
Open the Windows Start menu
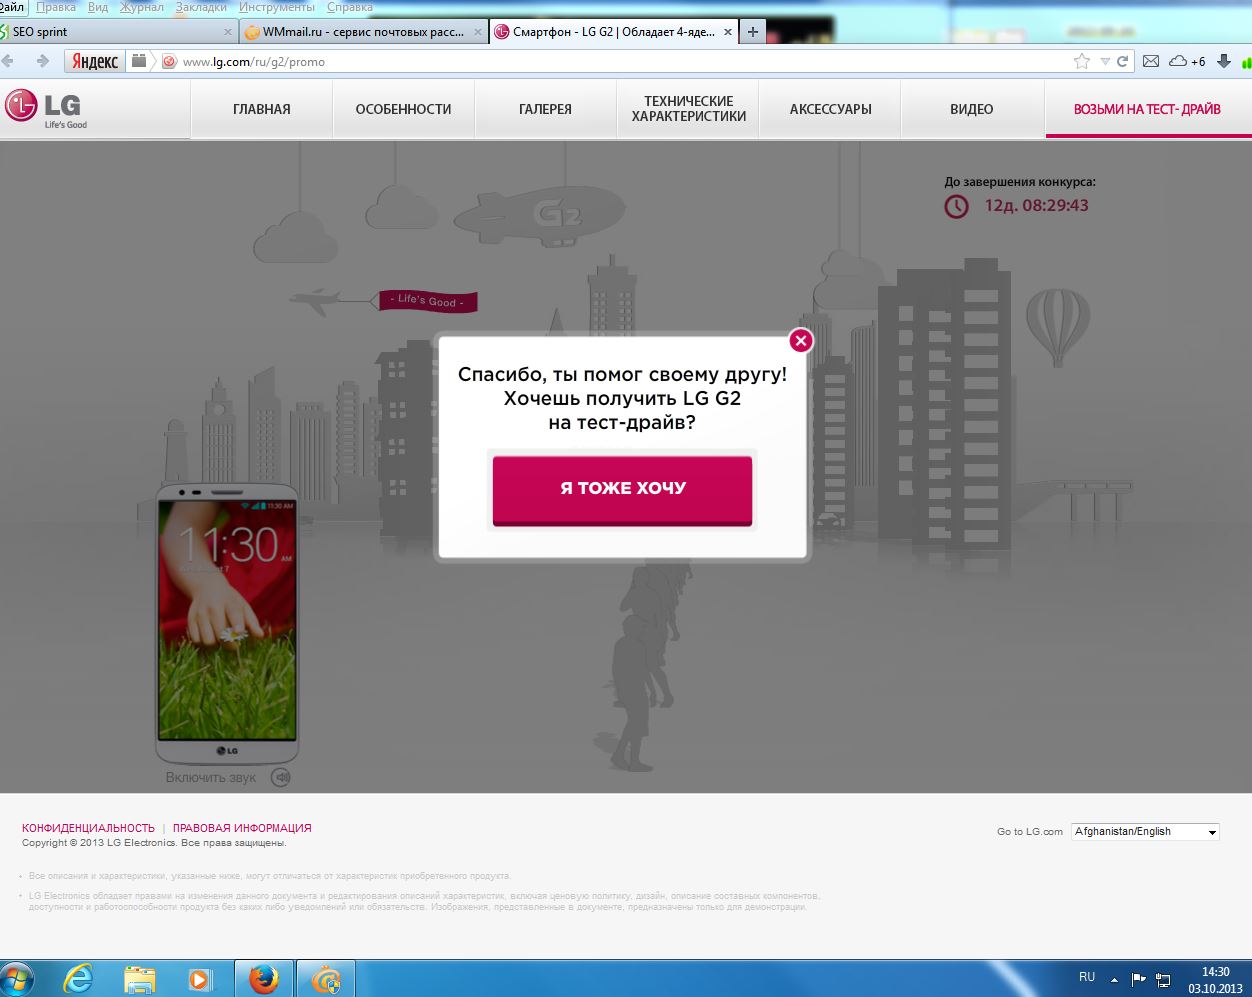tap(17, 978)
